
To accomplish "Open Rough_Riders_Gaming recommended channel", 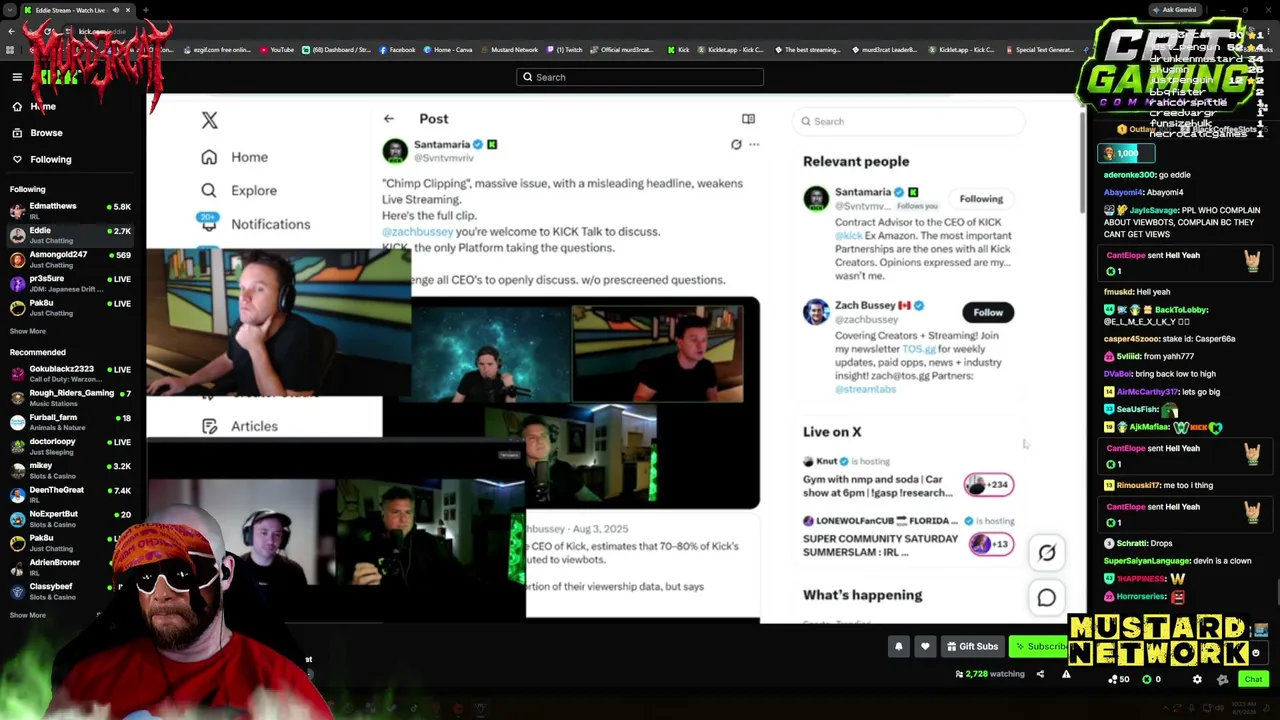I will [70, 398].
